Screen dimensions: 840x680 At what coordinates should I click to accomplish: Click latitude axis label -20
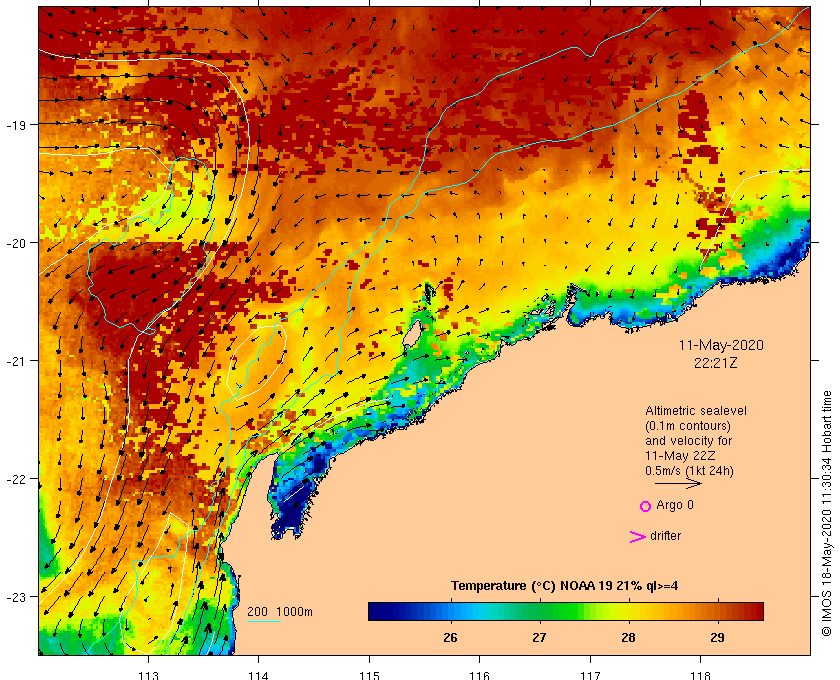(x=16, y=243)
